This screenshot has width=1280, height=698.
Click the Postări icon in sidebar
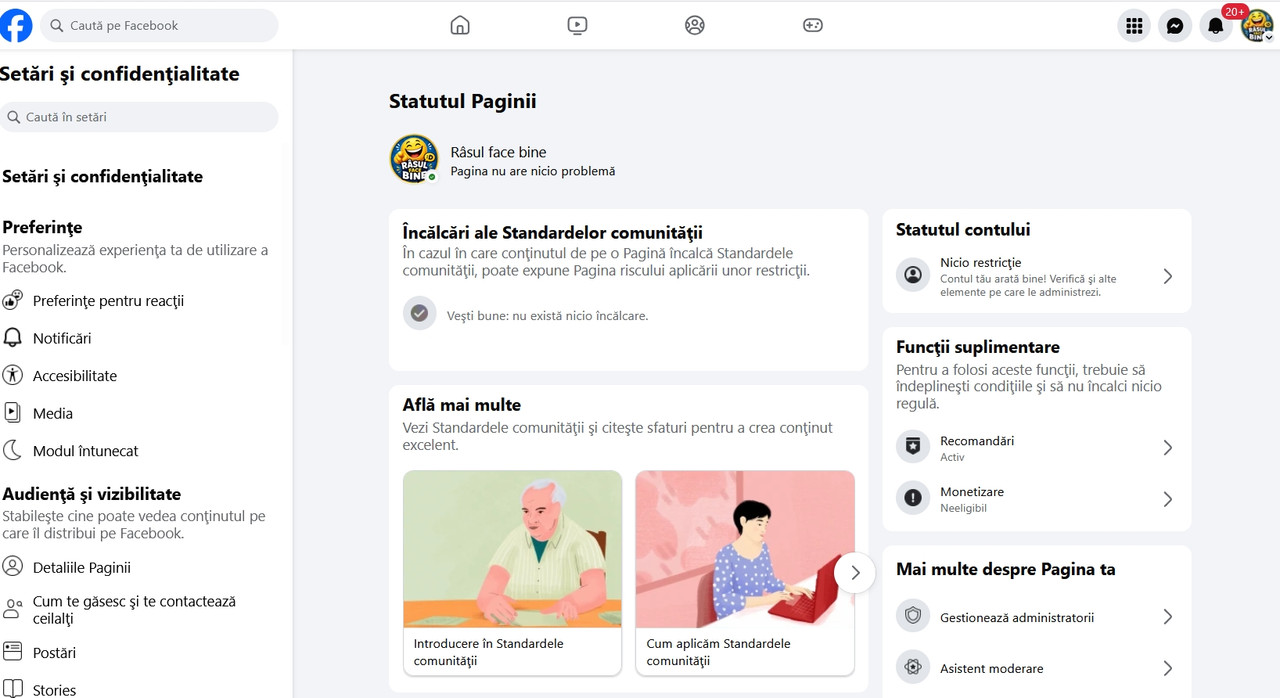[x=12, y=652]
